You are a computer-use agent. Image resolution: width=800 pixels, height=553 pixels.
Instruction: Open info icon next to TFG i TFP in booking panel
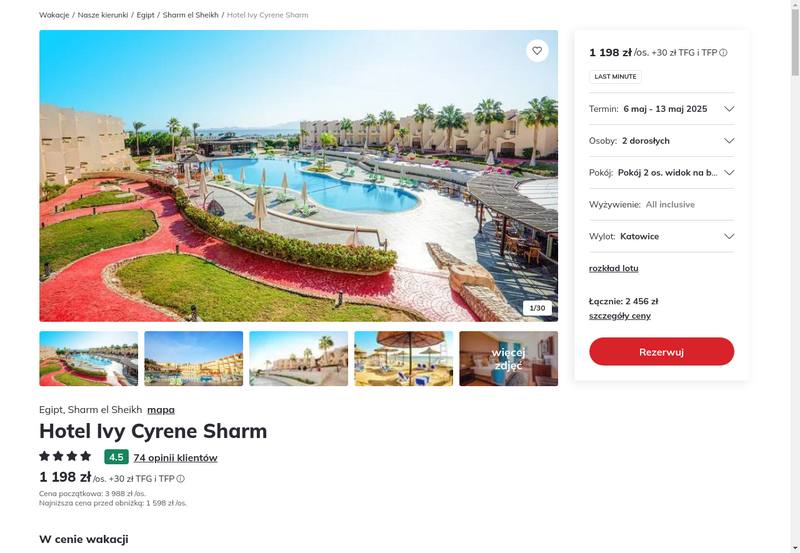coord(723,53)
